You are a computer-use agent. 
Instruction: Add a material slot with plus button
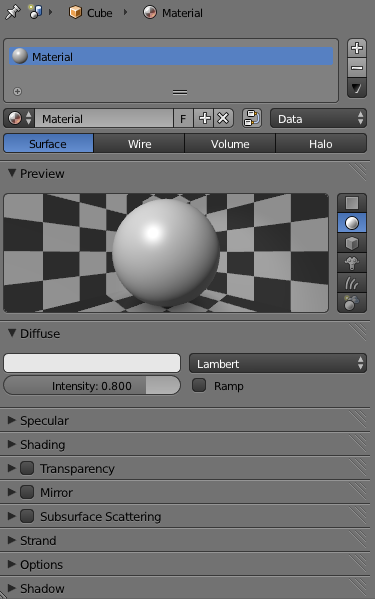357,48
